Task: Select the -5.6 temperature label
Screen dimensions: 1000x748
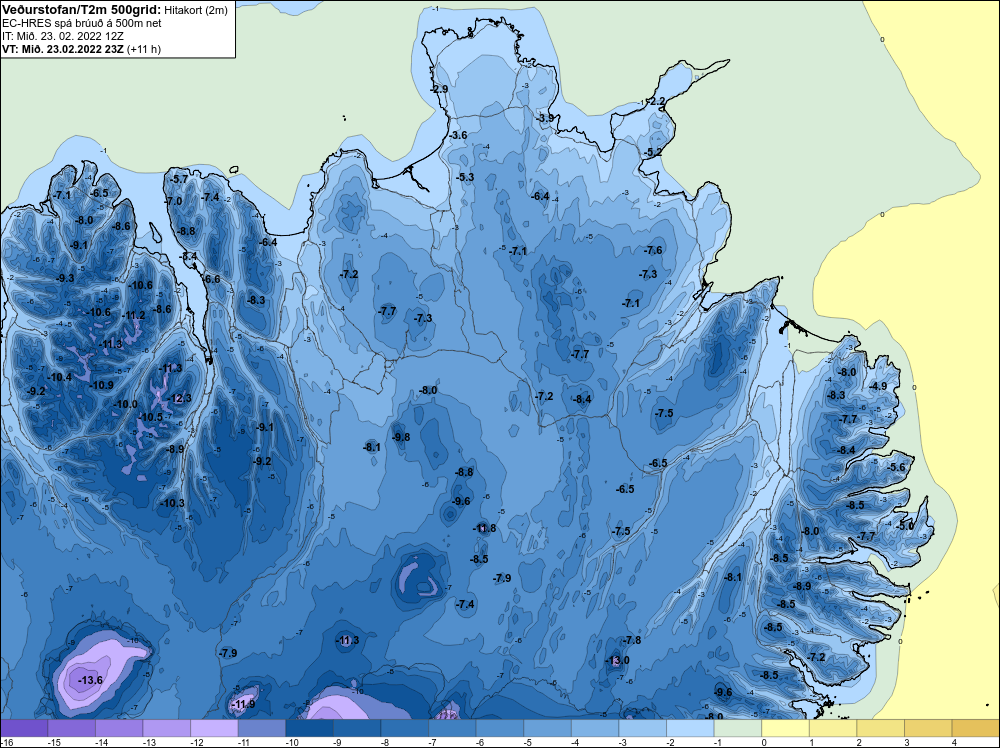Action: pos(895,467)
